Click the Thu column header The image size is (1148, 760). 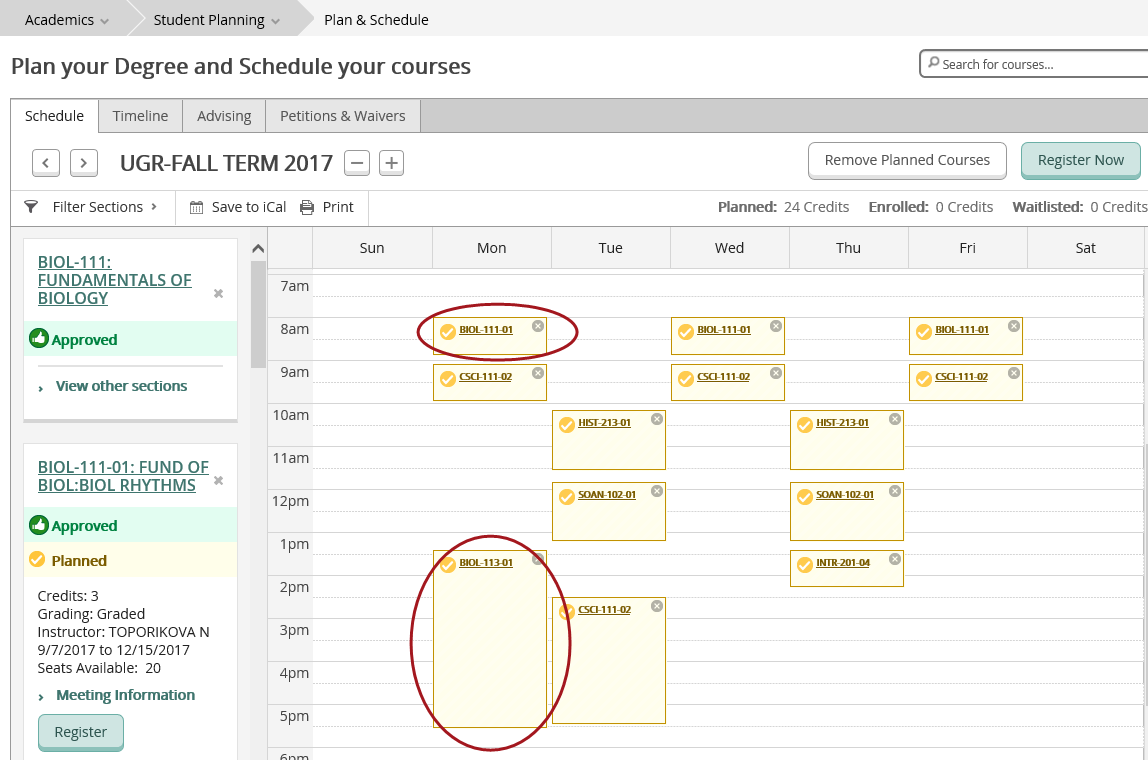[848, 248]
